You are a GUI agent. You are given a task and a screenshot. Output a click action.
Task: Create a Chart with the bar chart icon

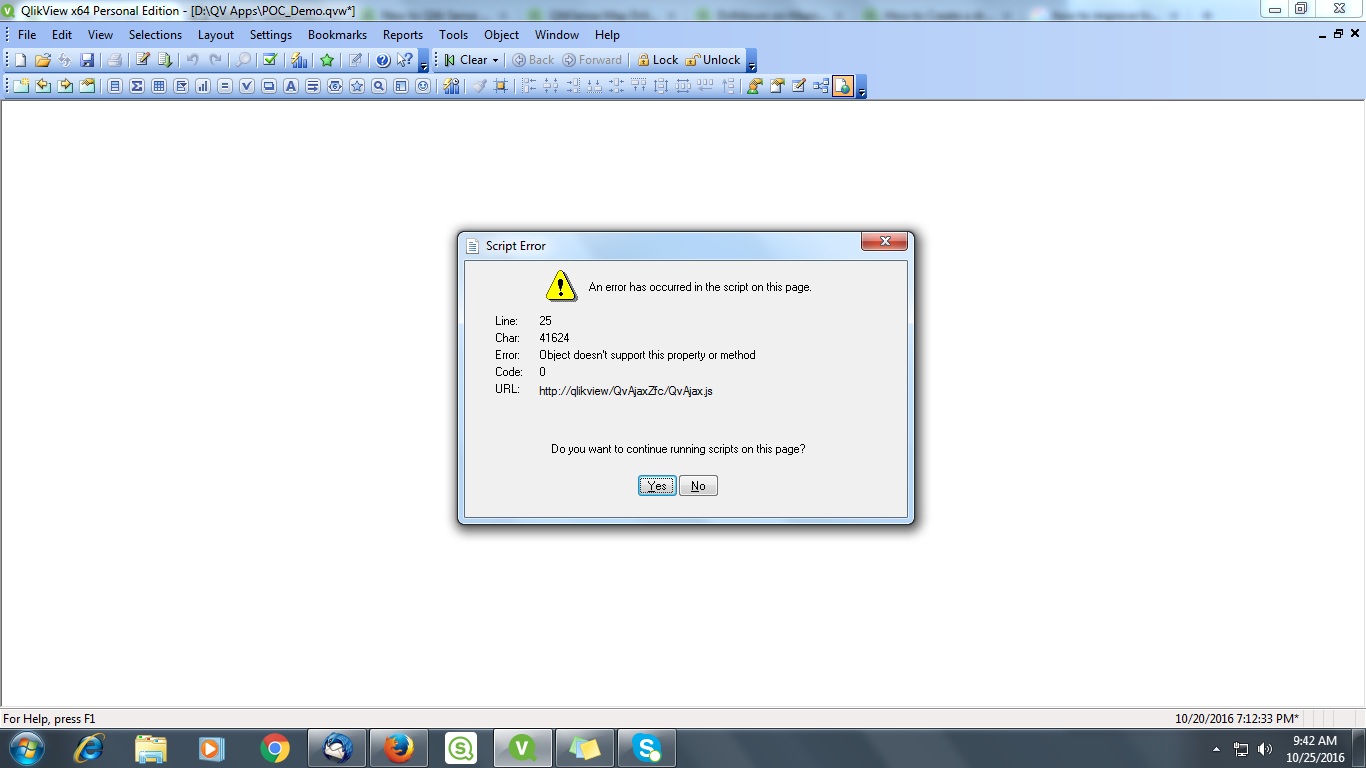[203, 86]
